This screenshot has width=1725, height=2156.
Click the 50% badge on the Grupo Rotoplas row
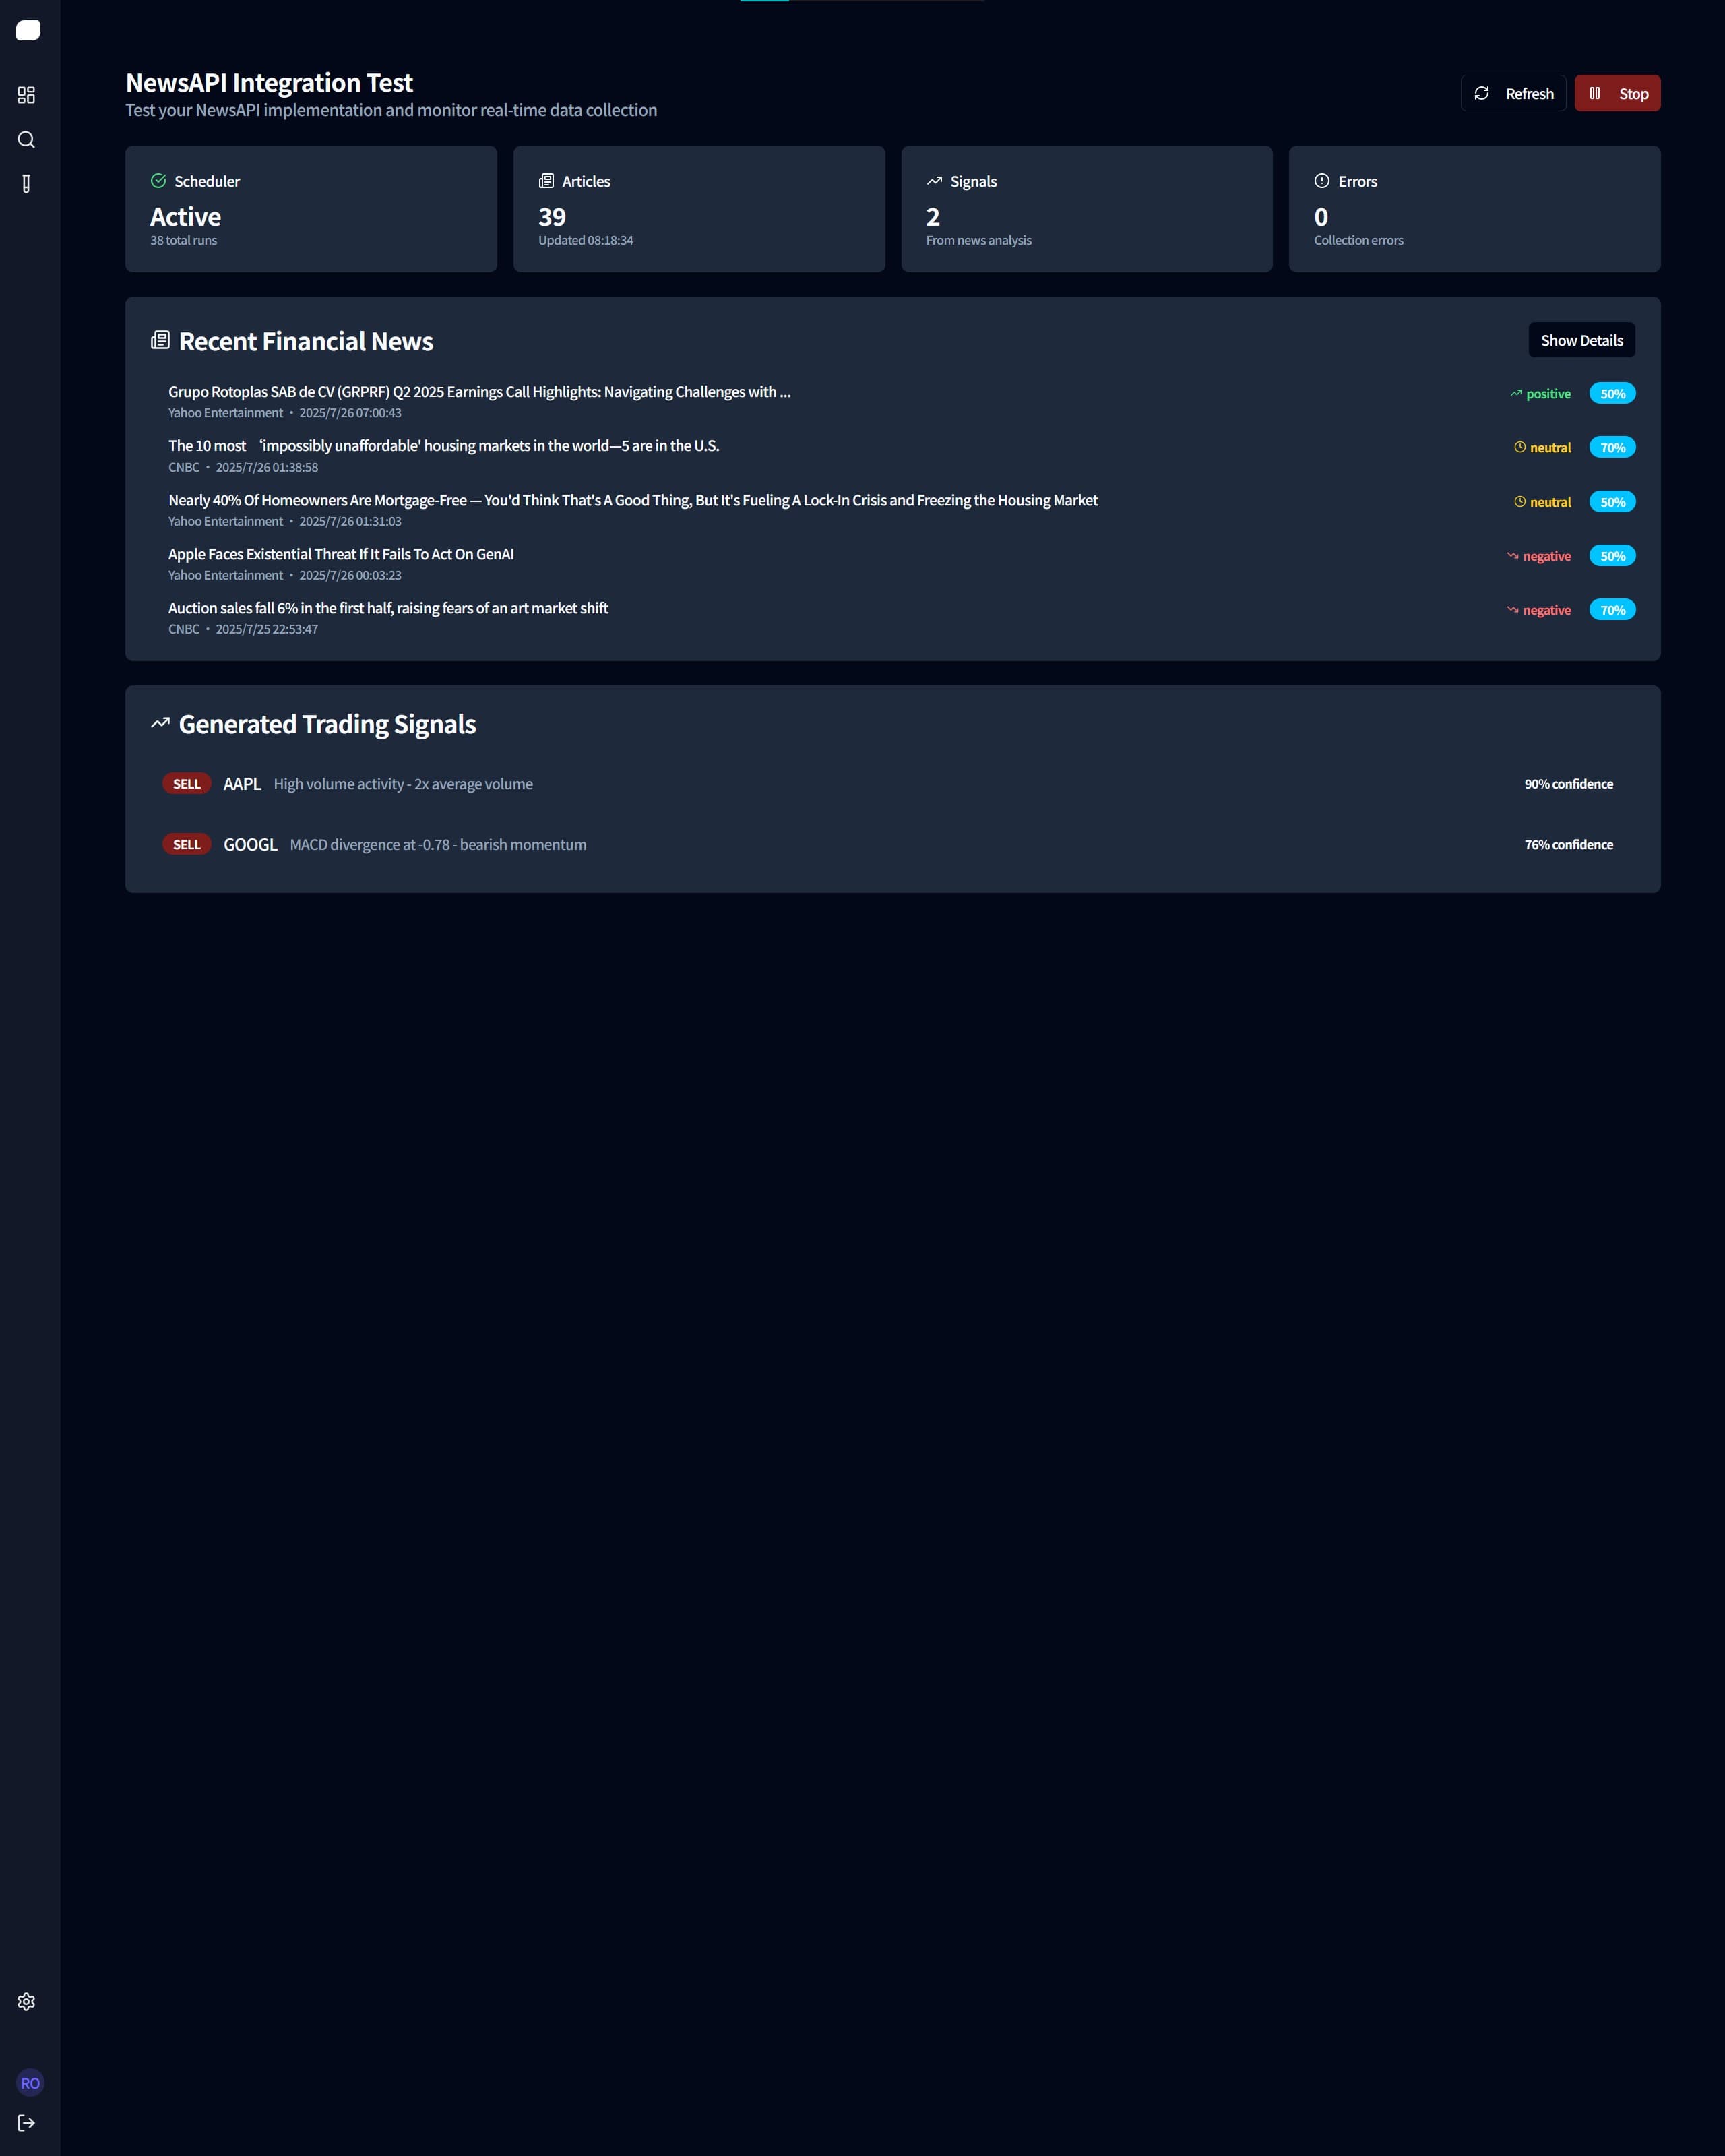pos(1612,394)
